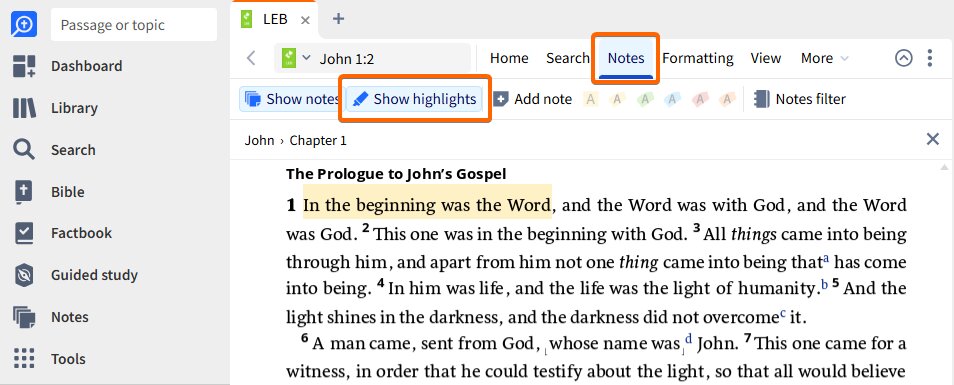This screenshot has height=385, width=954.
Task: Open the LEB resource dropdown chevron
Action: [307, 58]
